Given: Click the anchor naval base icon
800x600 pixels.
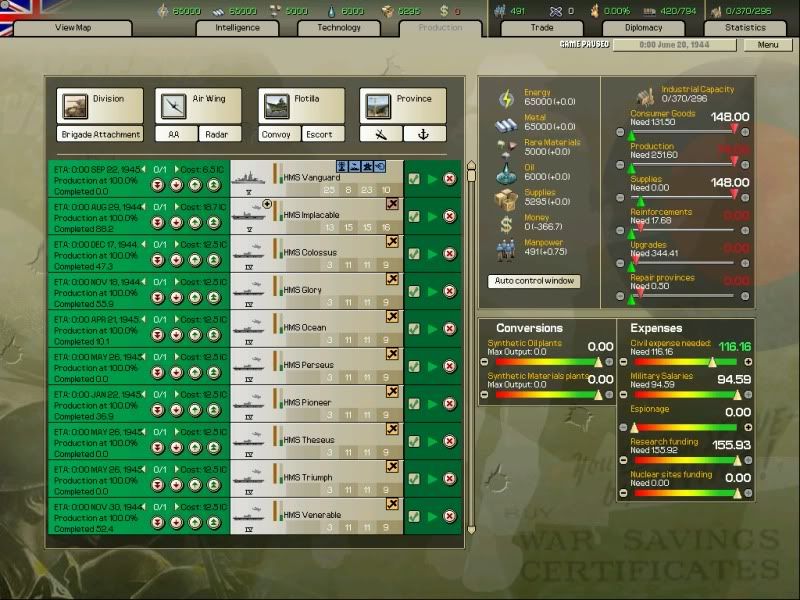Looking at the screenshot, I should (x=424, y=134).
